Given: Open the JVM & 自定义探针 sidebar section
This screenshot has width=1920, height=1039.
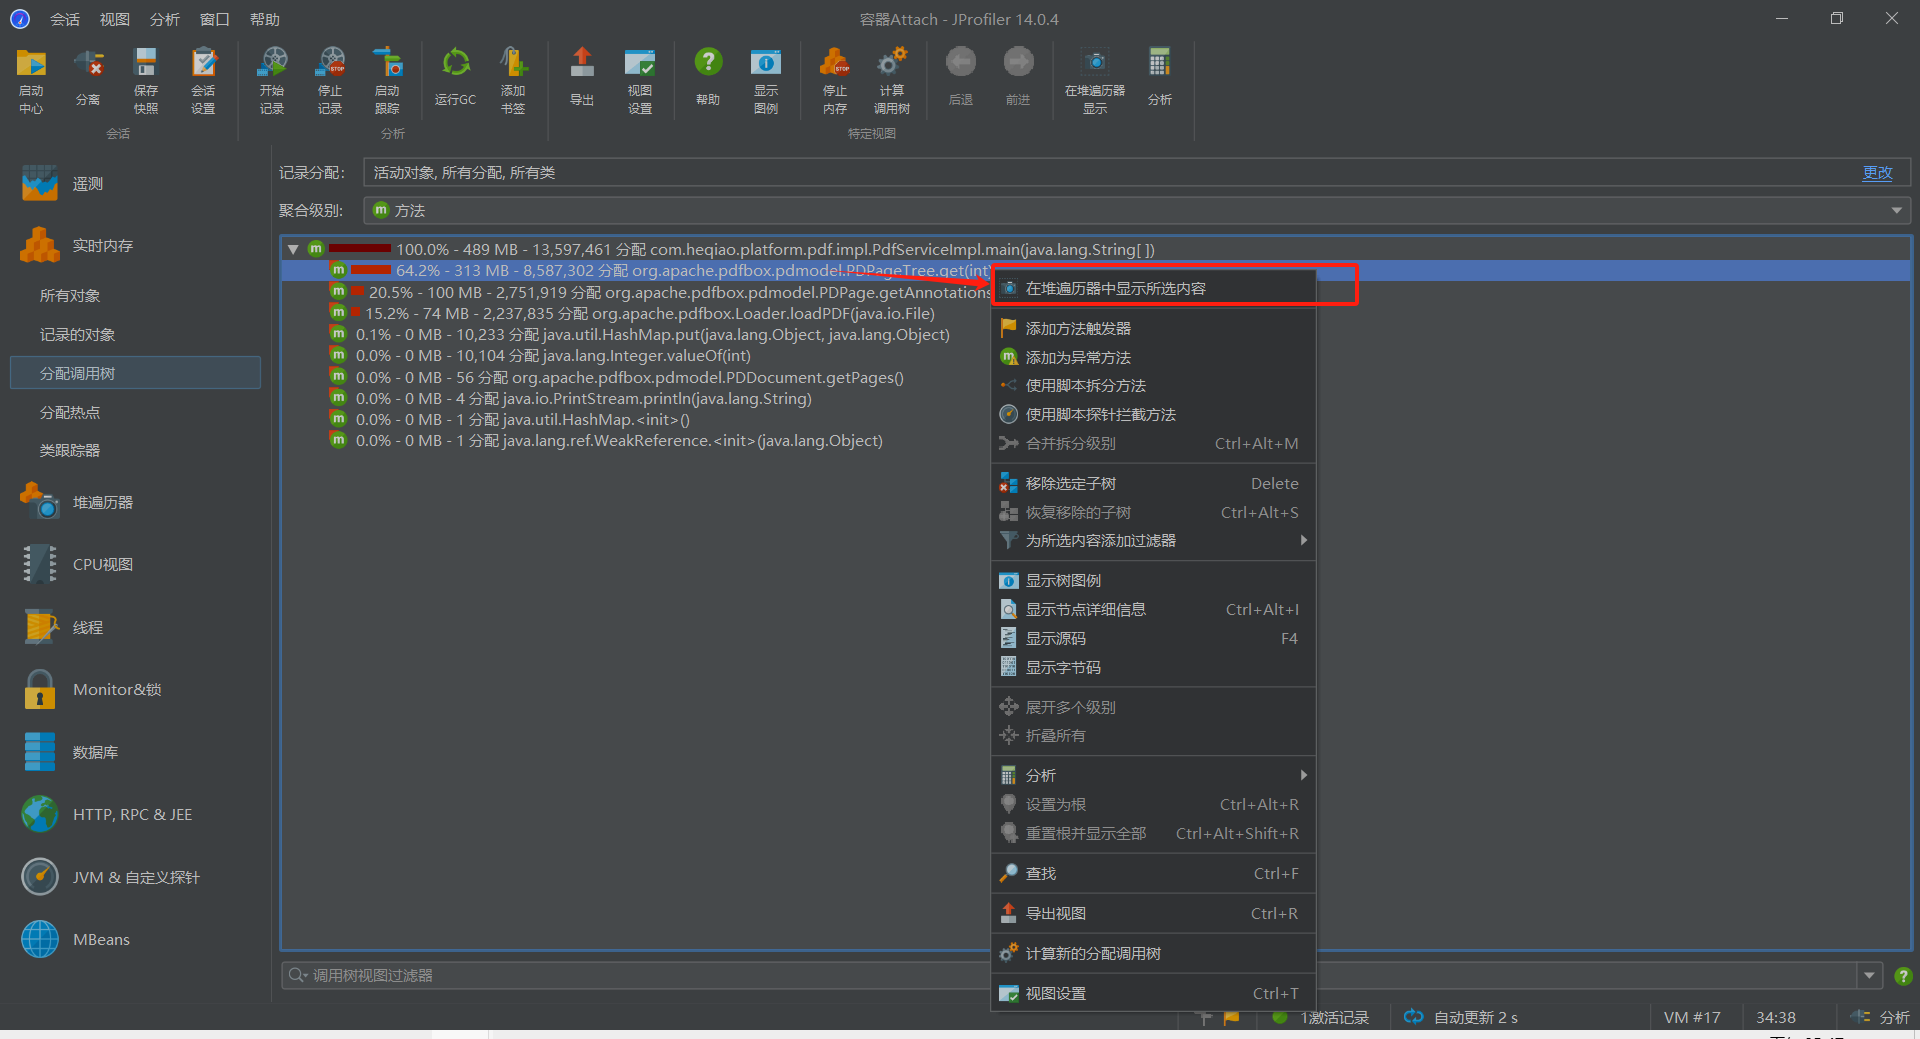Looking at the screenshot, I should [x=136, y=877].
